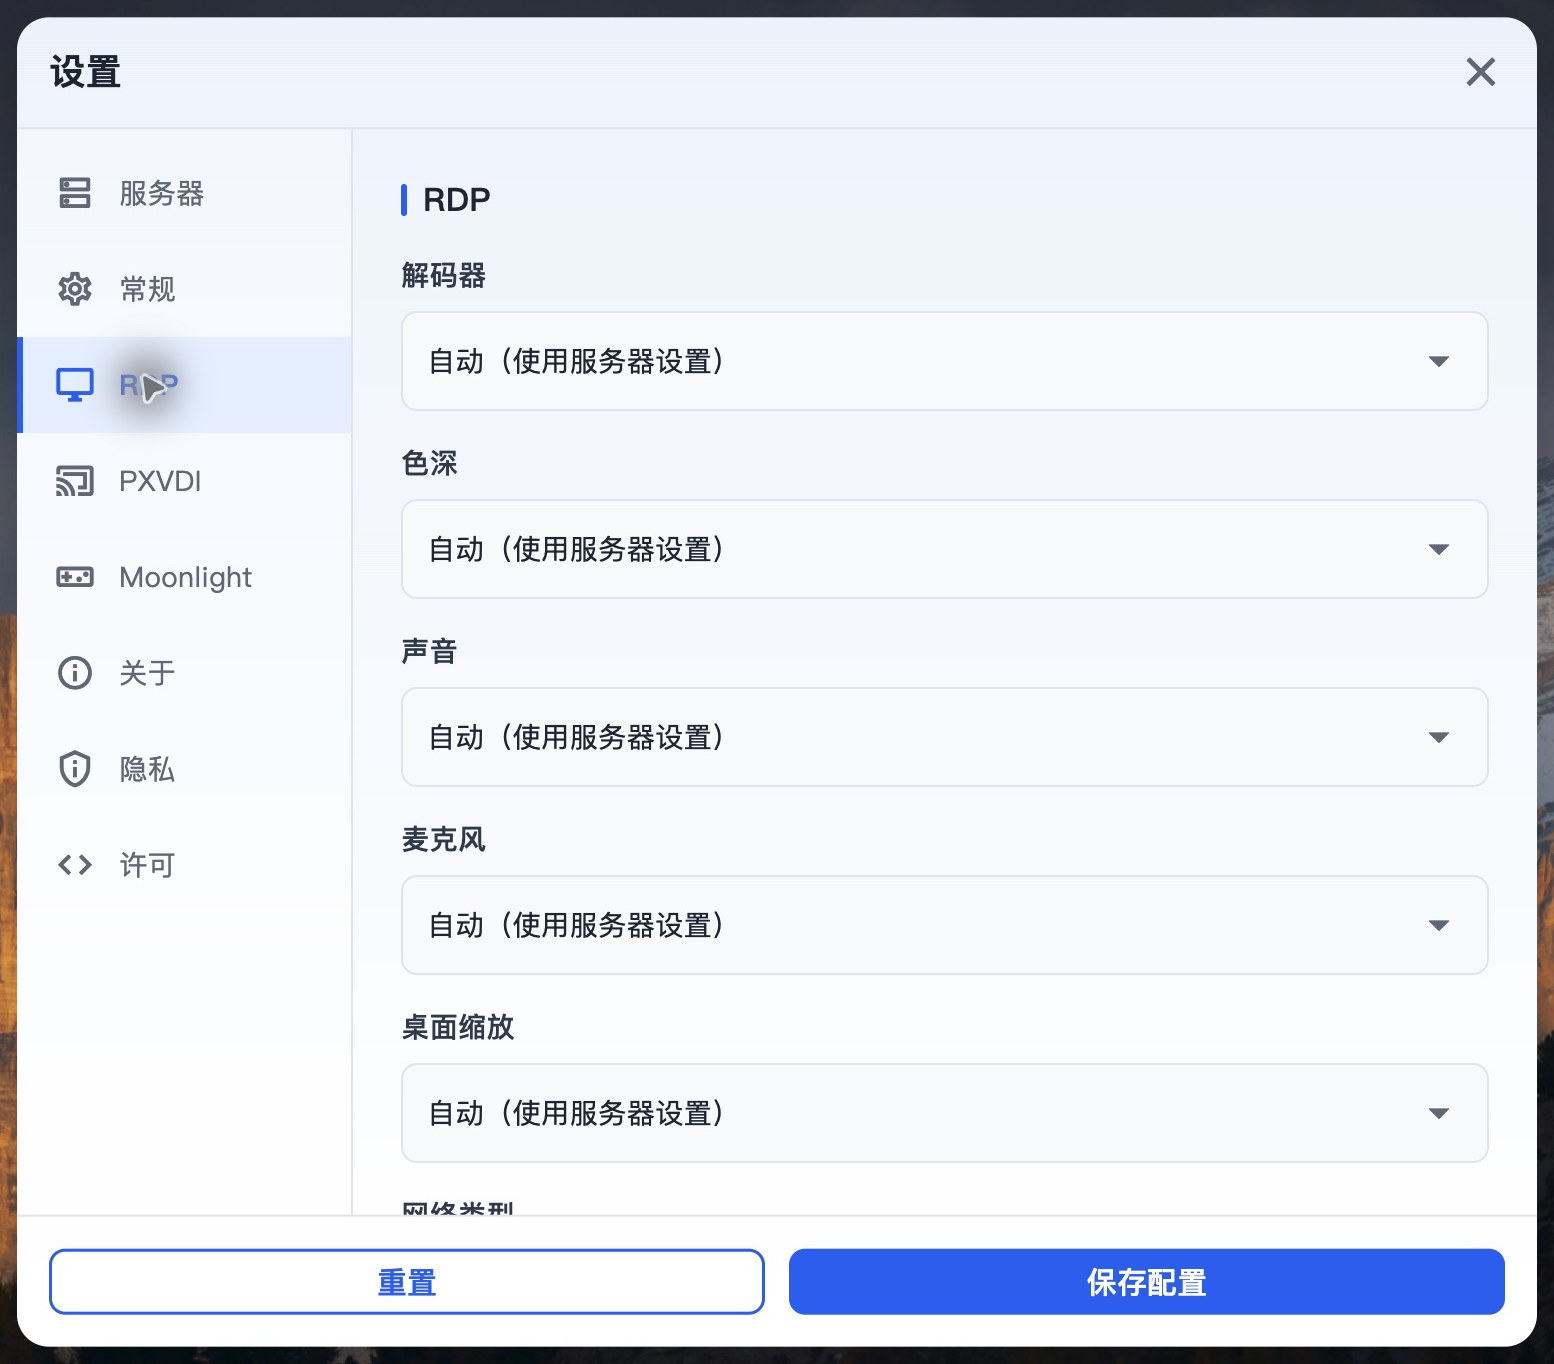
Task: Click the 声音 field label
Action: [430, 651]
